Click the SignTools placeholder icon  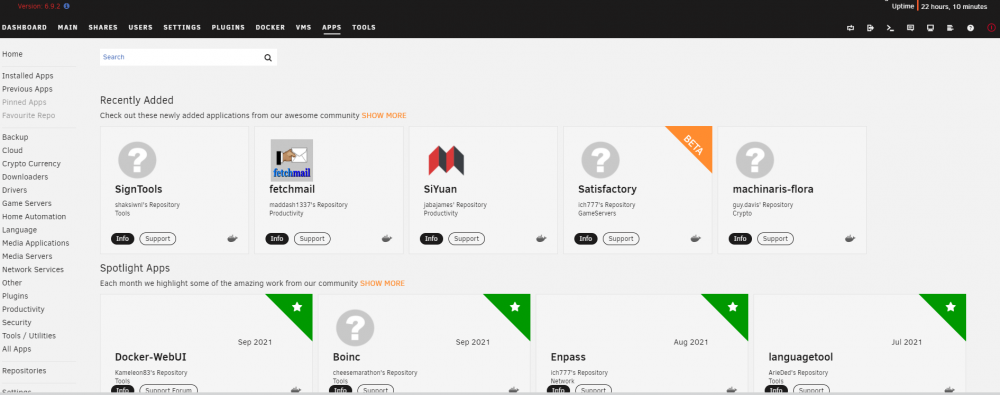[x=137, y=160]
